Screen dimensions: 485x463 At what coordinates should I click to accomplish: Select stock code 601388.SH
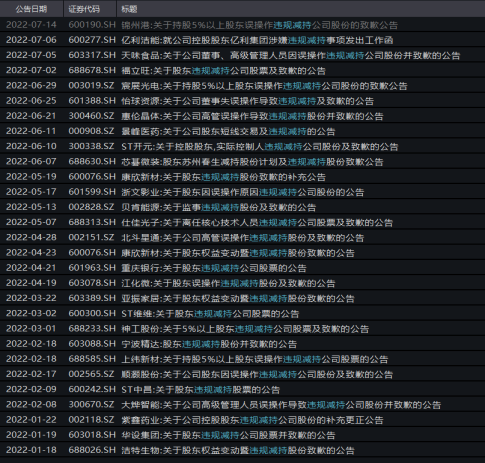pyautogui.click(x=92, y=101)
